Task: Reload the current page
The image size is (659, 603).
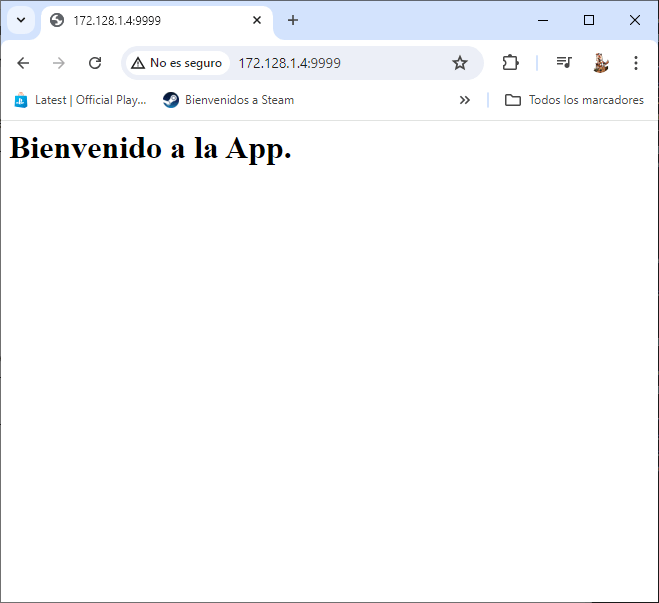Action: (x=95, y=63)
